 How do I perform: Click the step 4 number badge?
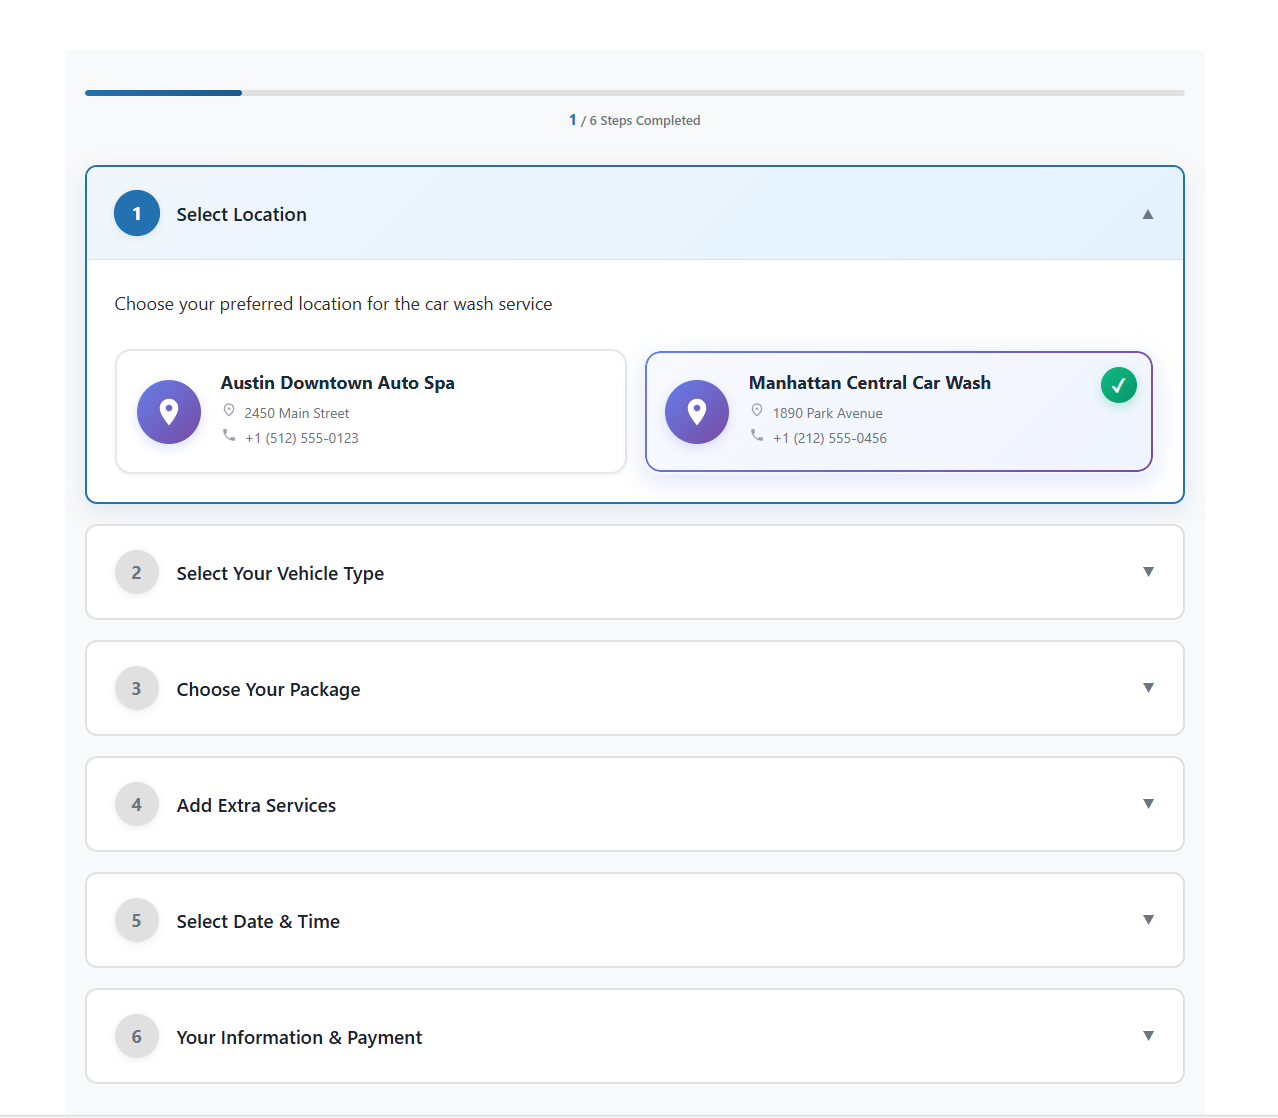pyautogui.click(x=137, y=805)
